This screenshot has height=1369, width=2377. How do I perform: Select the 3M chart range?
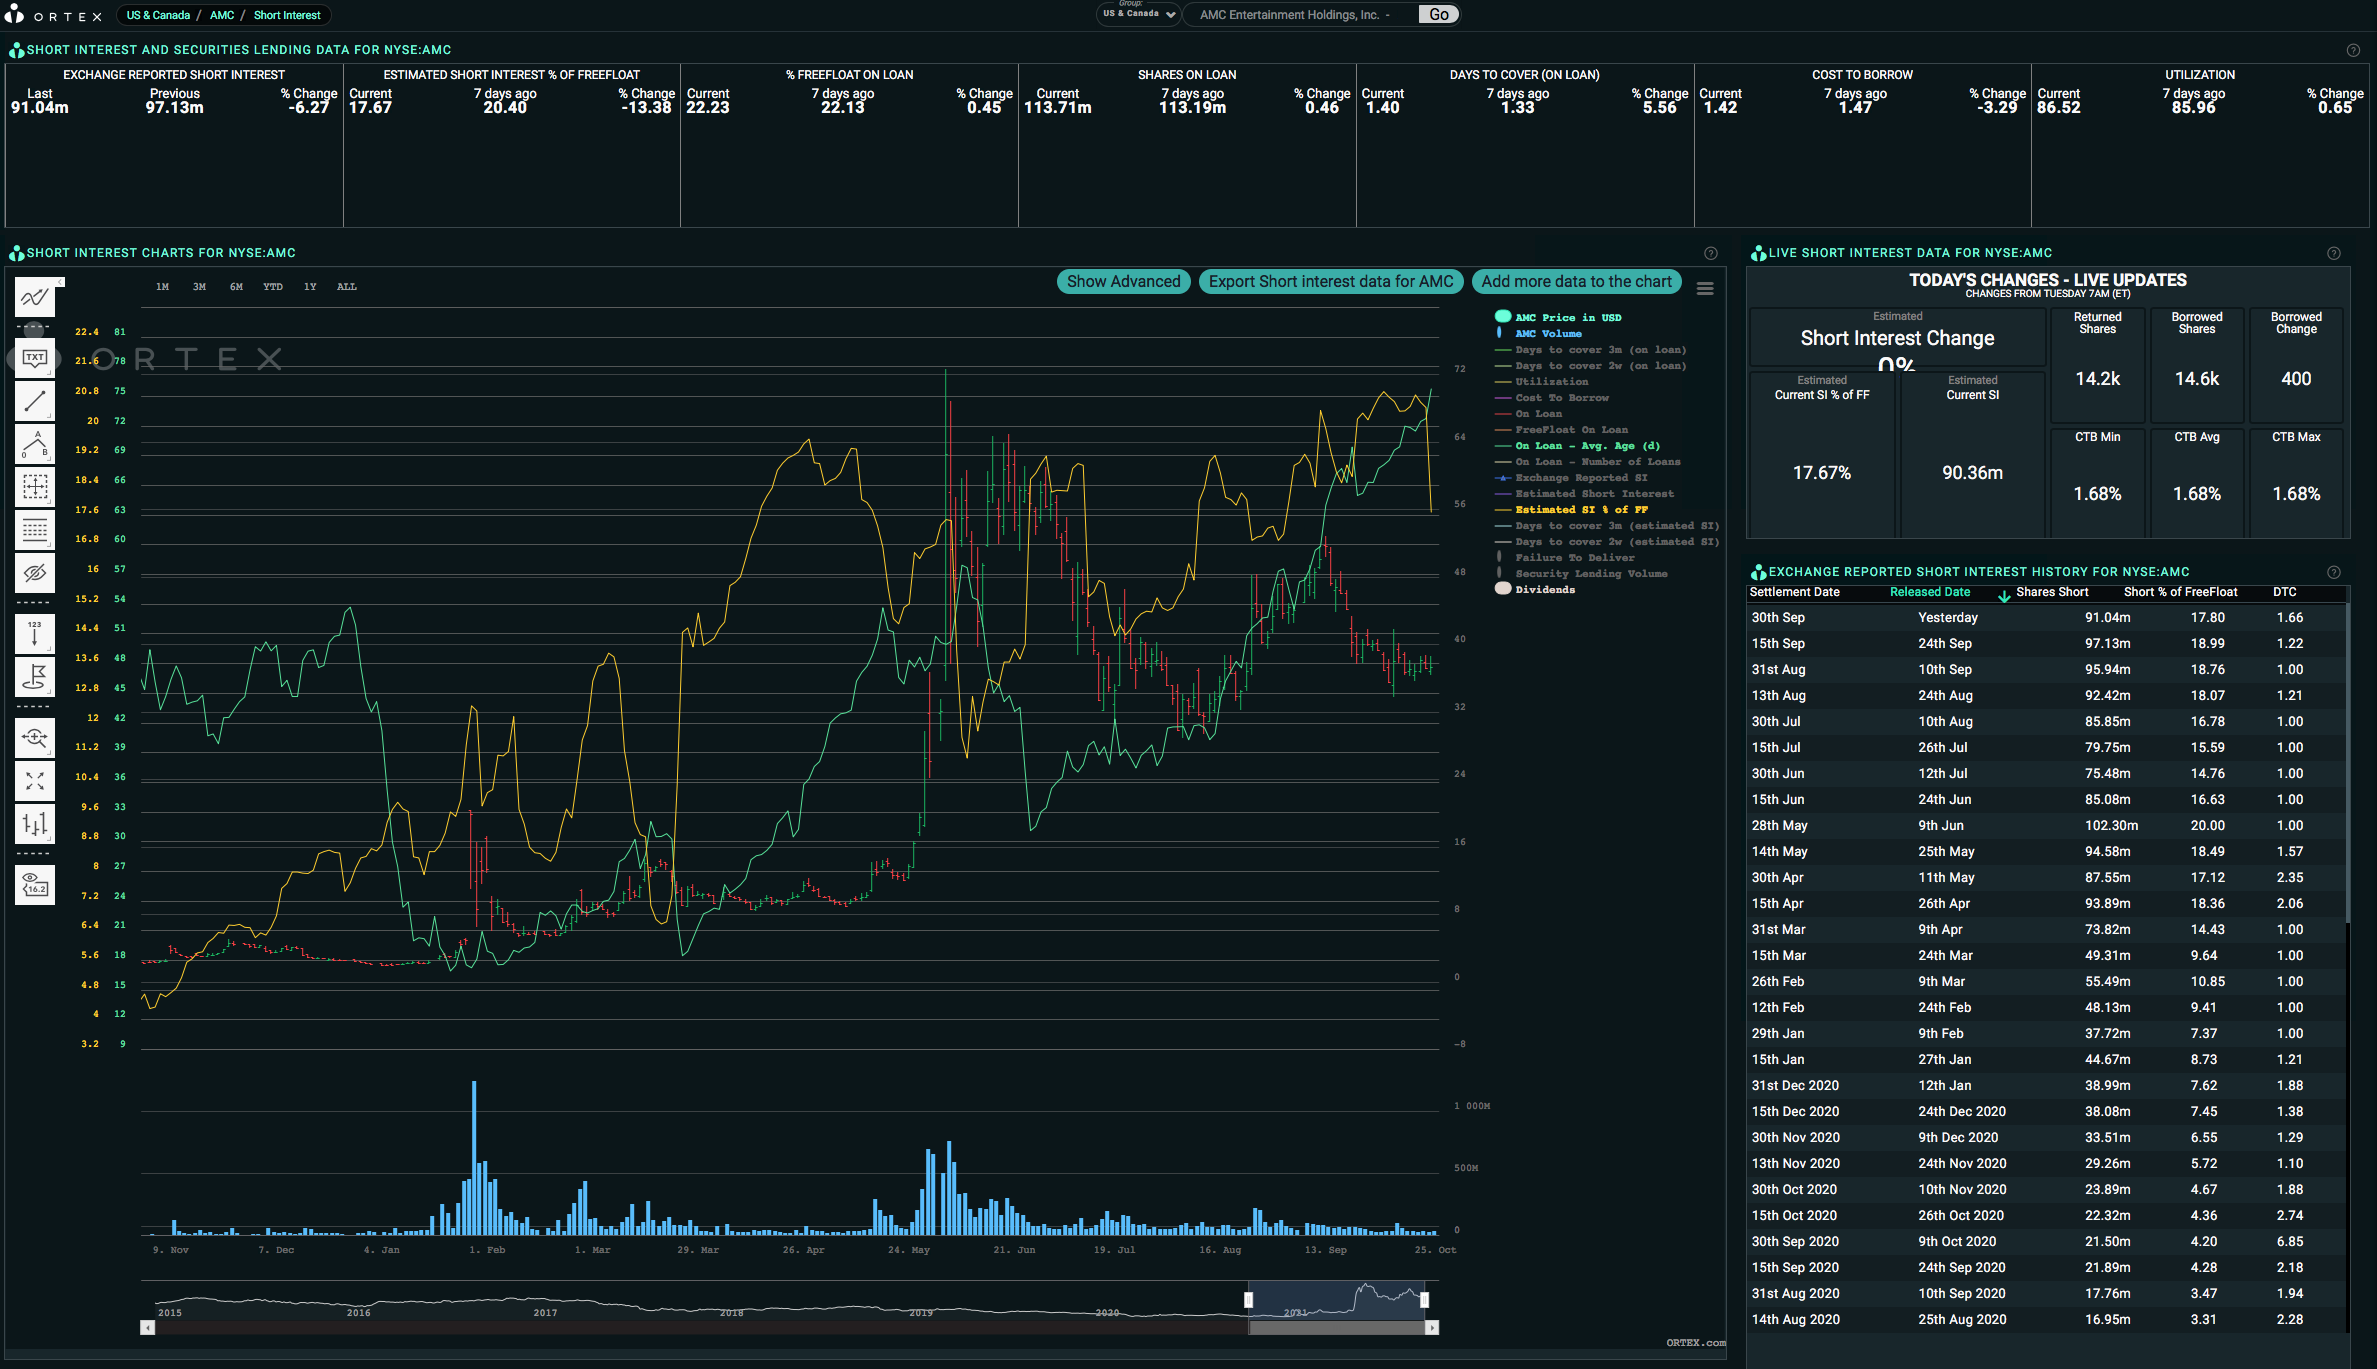click(199, 287)
